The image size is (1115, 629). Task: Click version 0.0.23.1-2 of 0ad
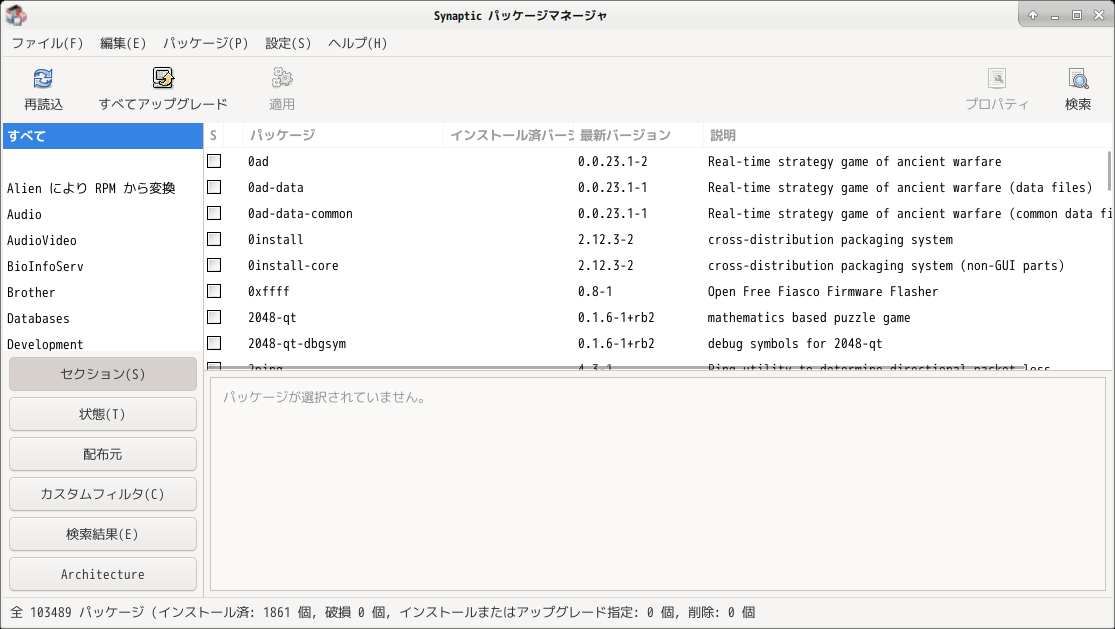coord(612,161)
